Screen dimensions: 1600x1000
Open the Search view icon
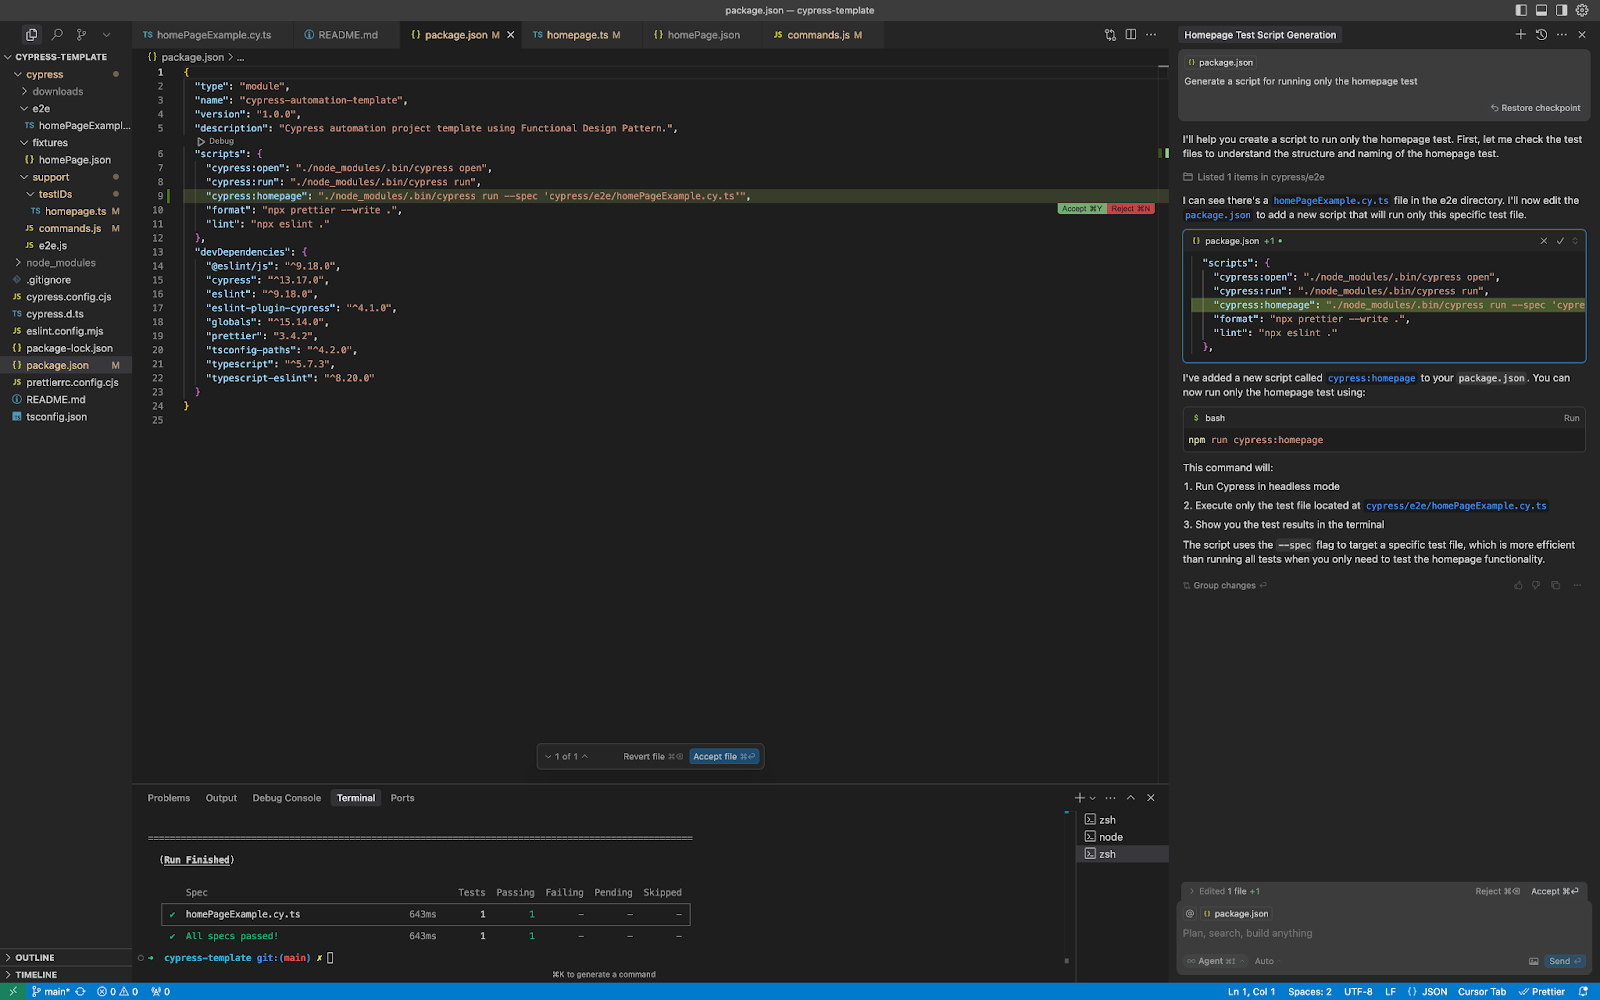[57, 34]
